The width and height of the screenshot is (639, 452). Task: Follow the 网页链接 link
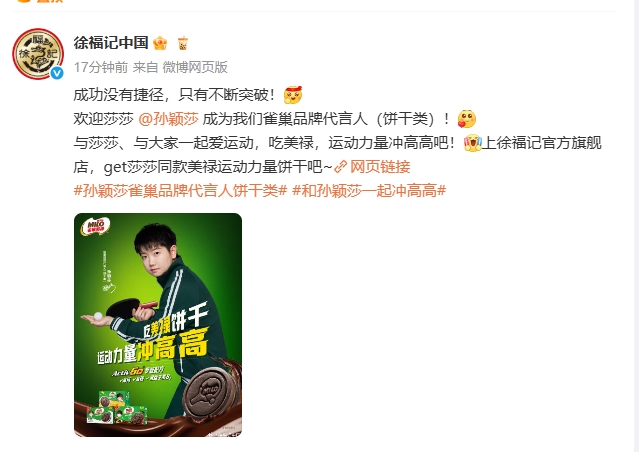click(x=380, y=166)
